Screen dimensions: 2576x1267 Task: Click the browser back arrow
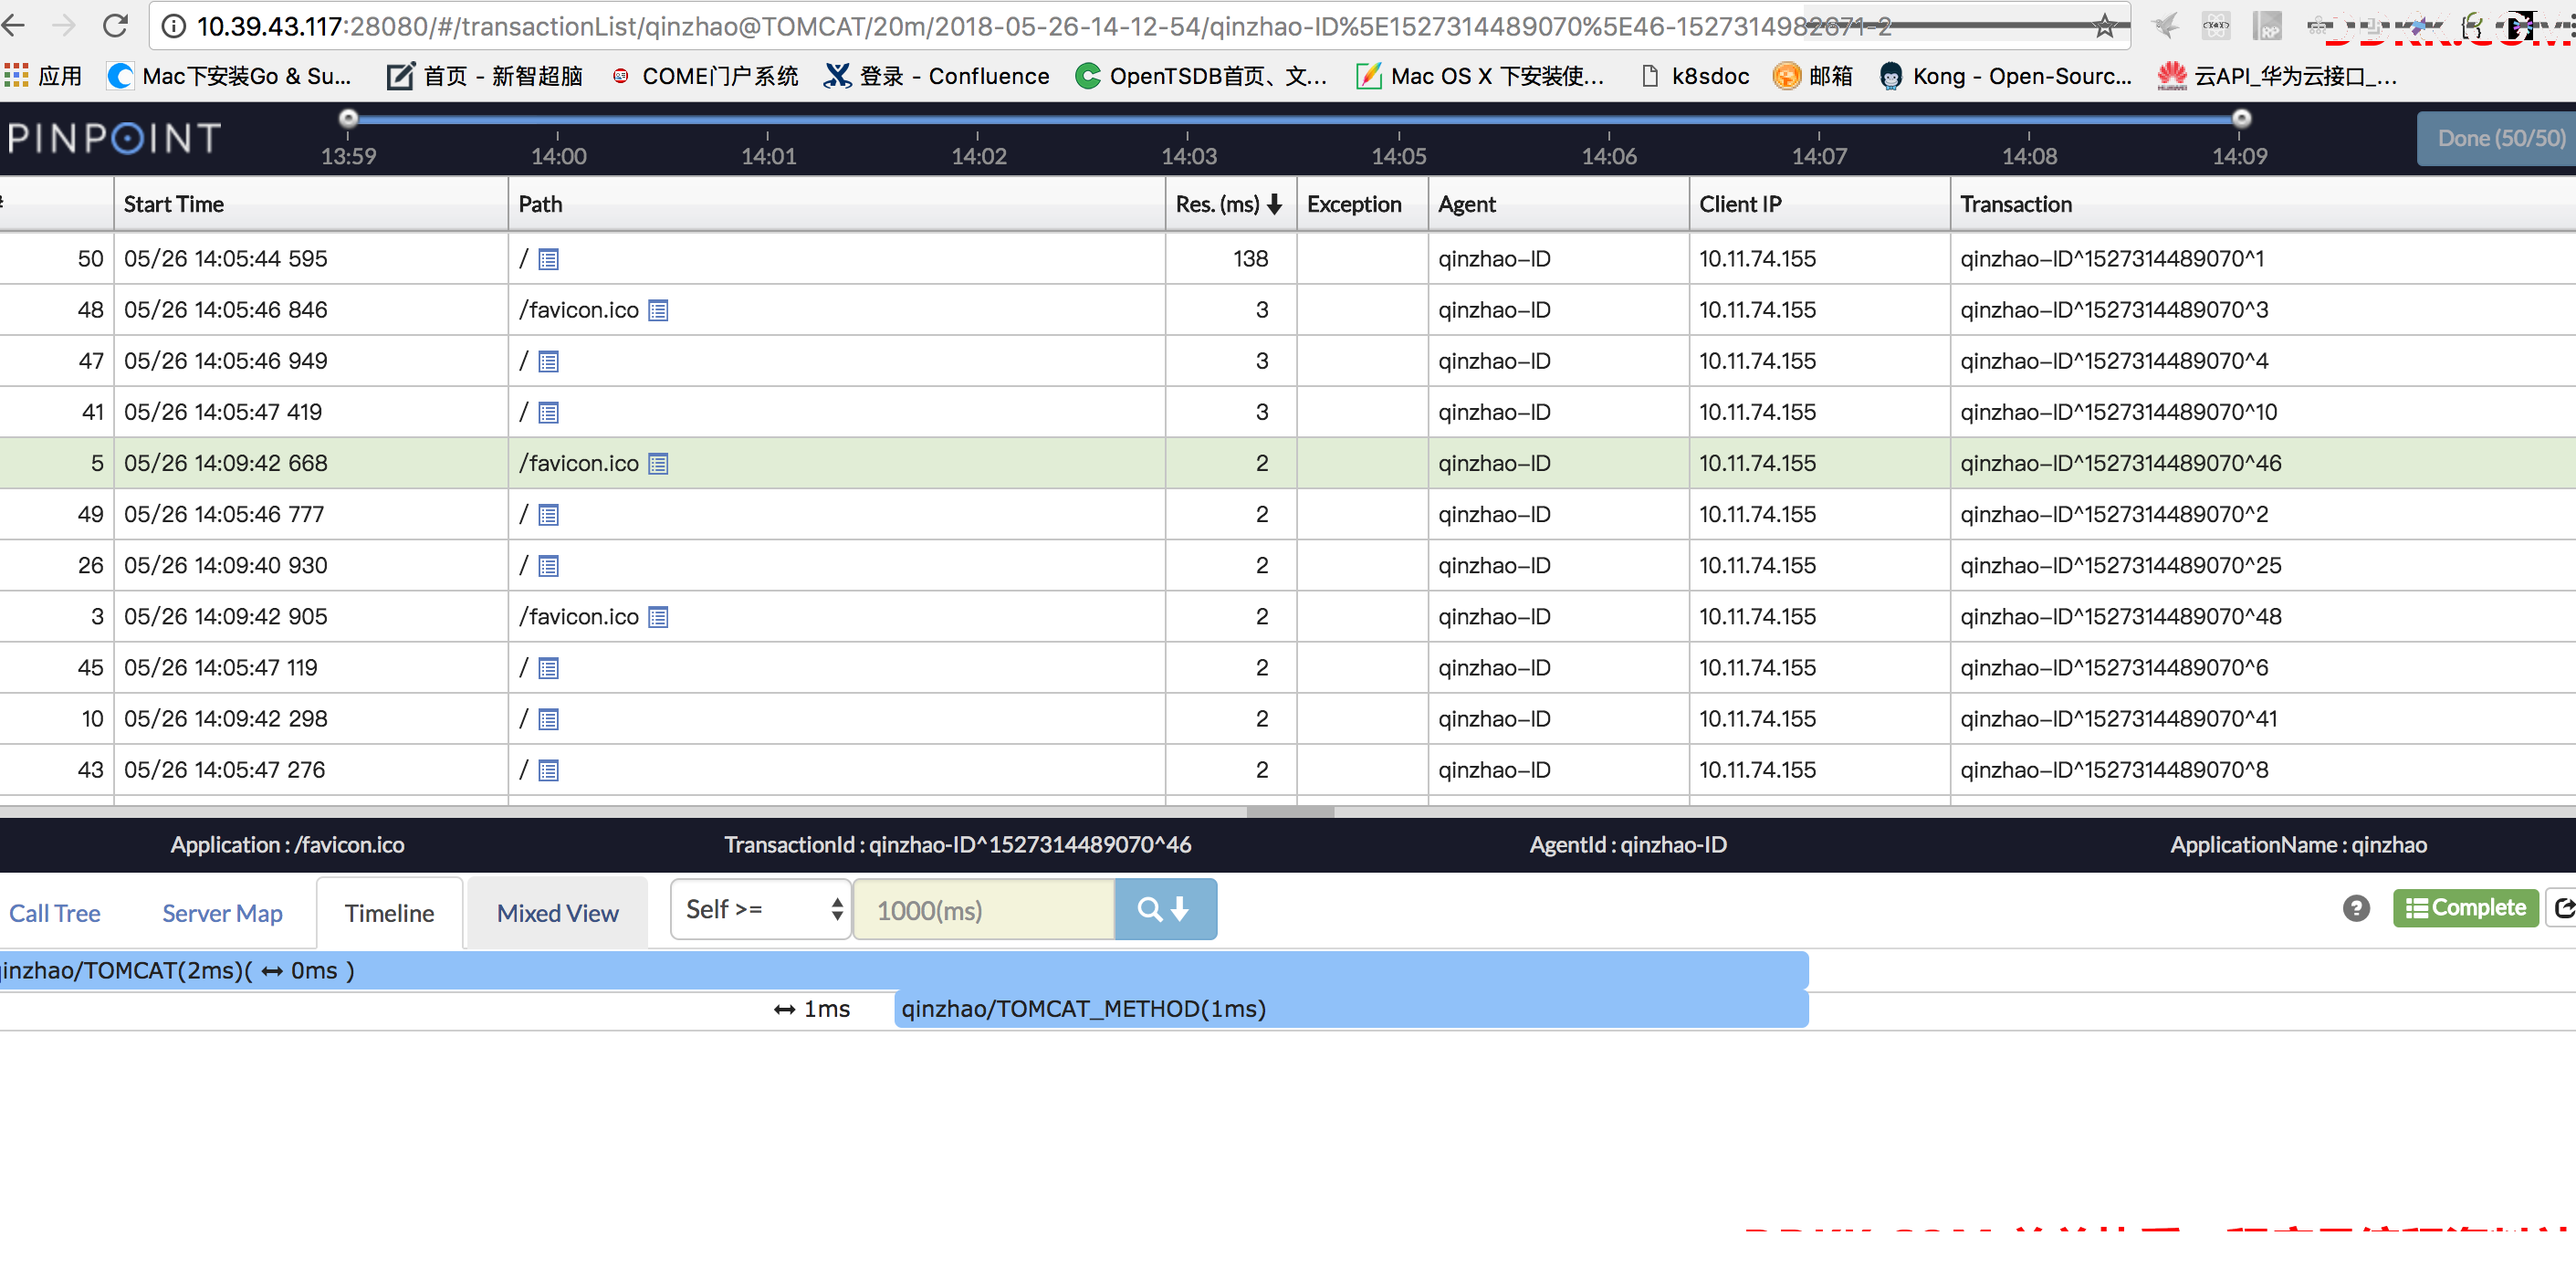click(14, 25)
